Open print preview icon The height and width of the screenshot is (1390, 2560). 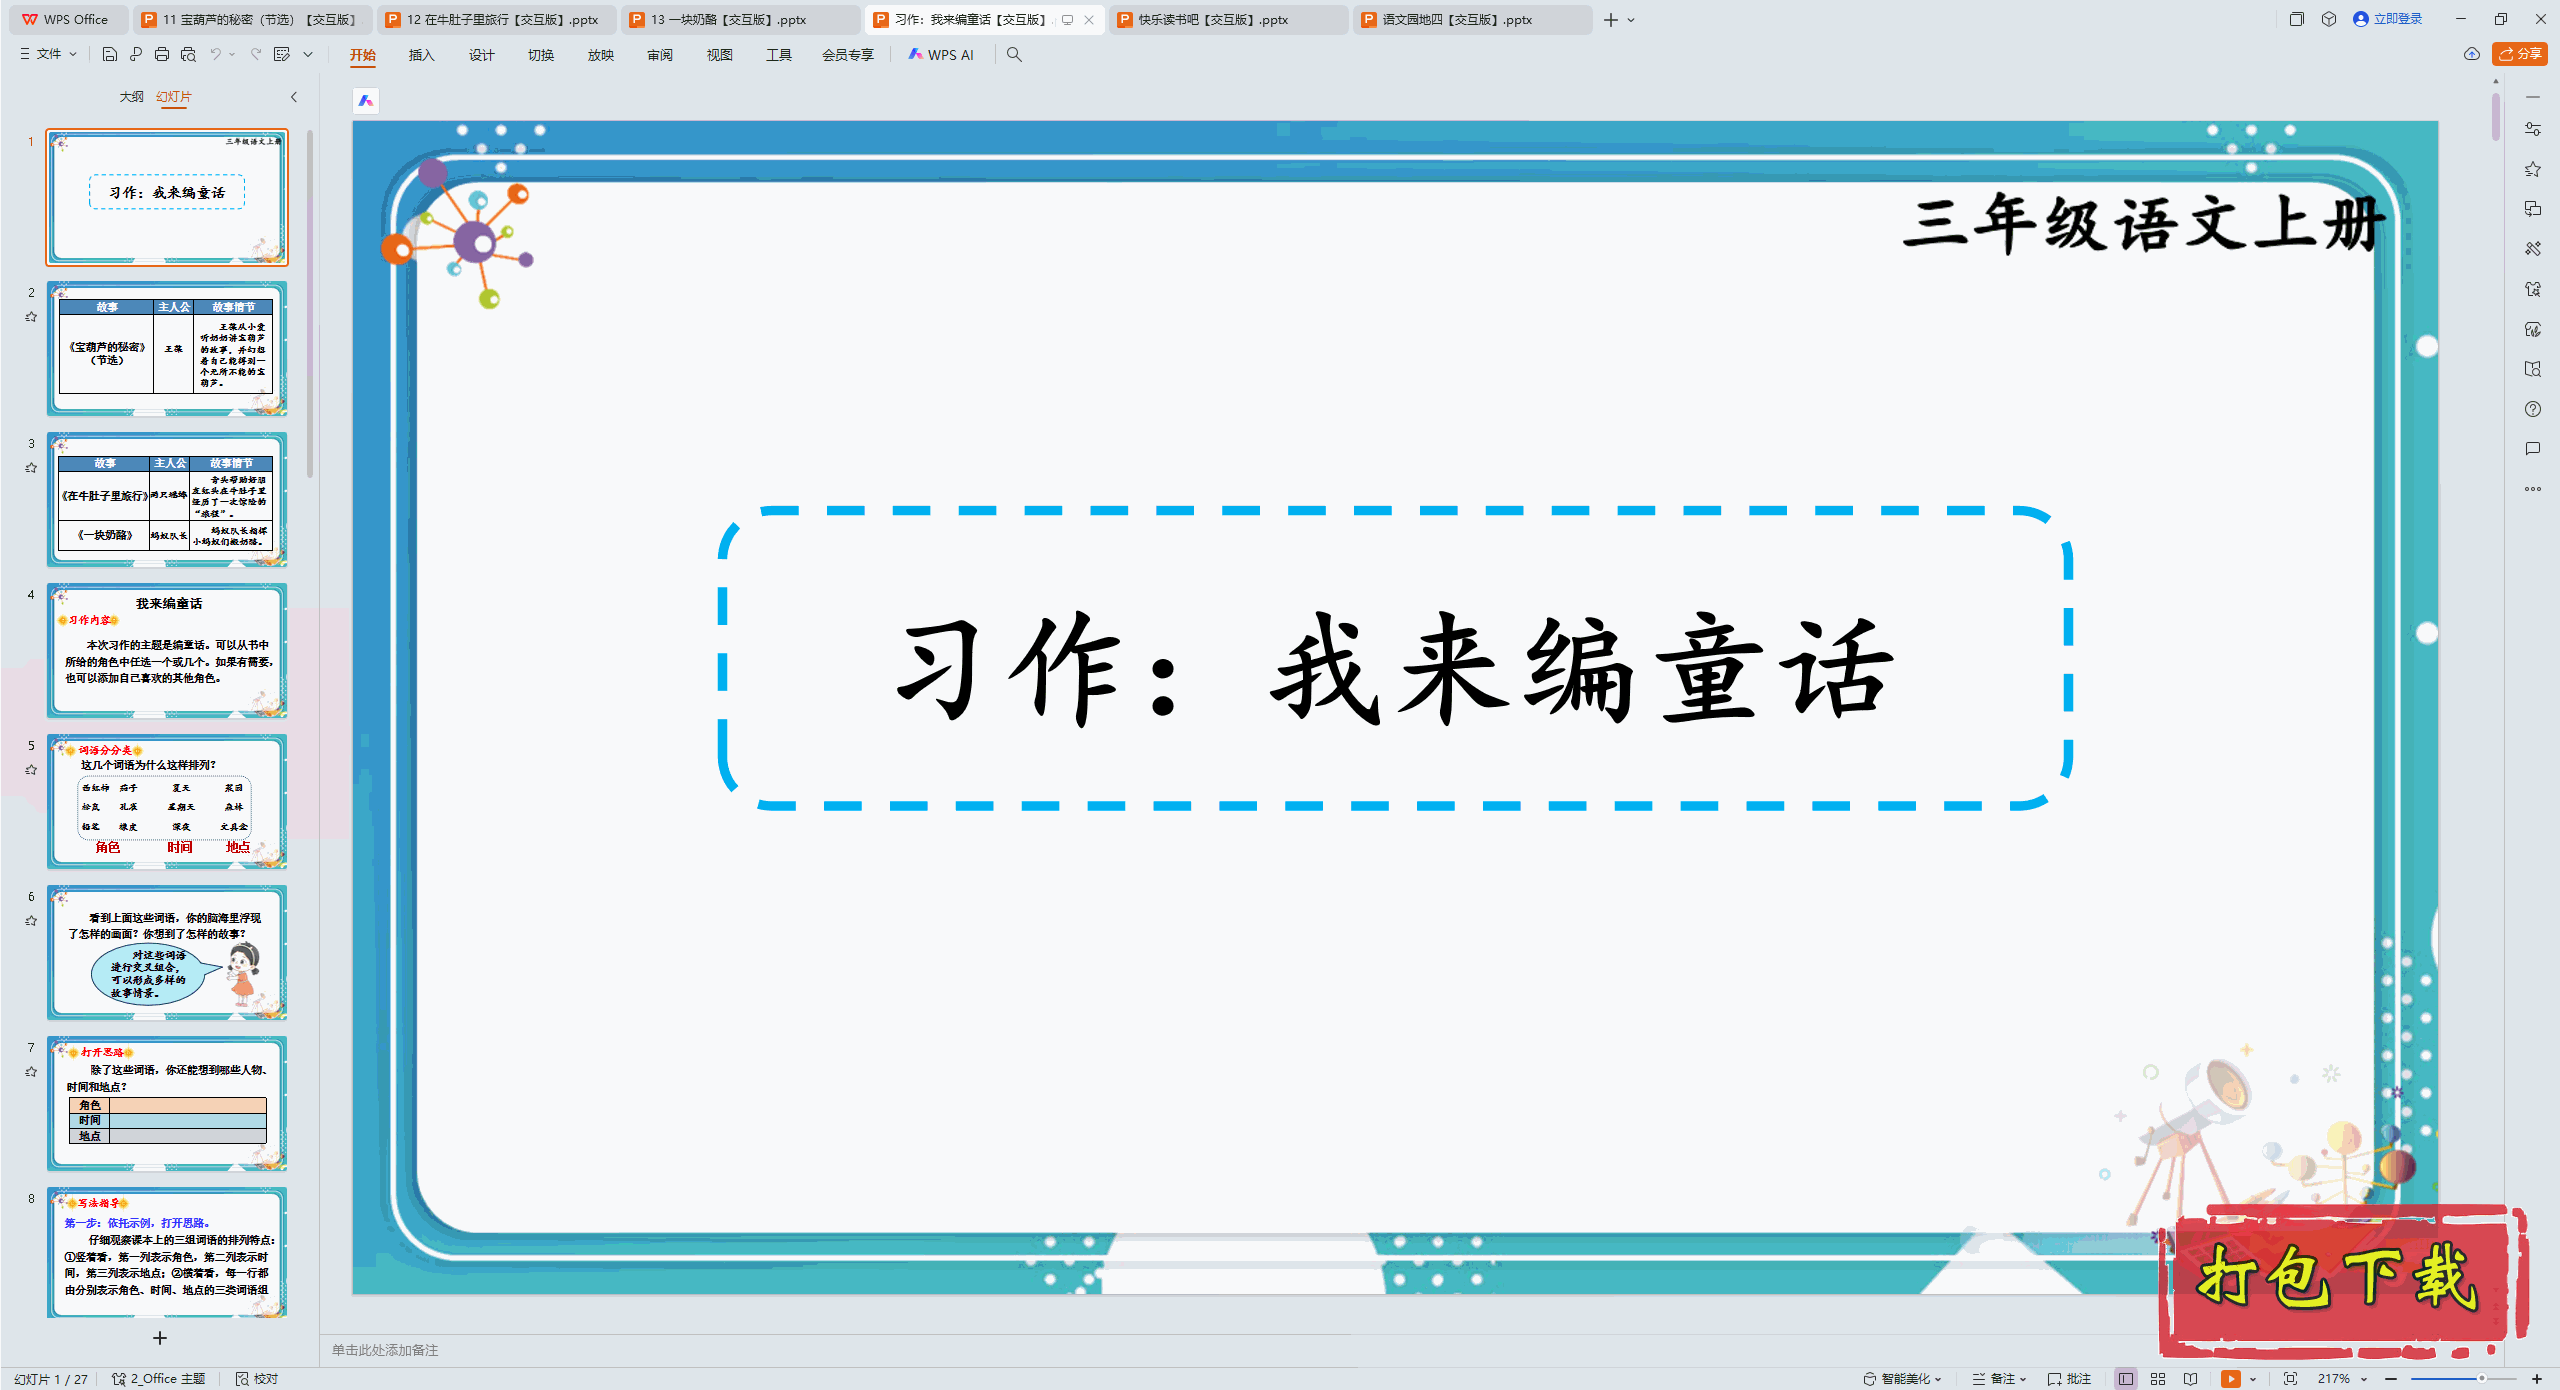[x=188, y=54]
